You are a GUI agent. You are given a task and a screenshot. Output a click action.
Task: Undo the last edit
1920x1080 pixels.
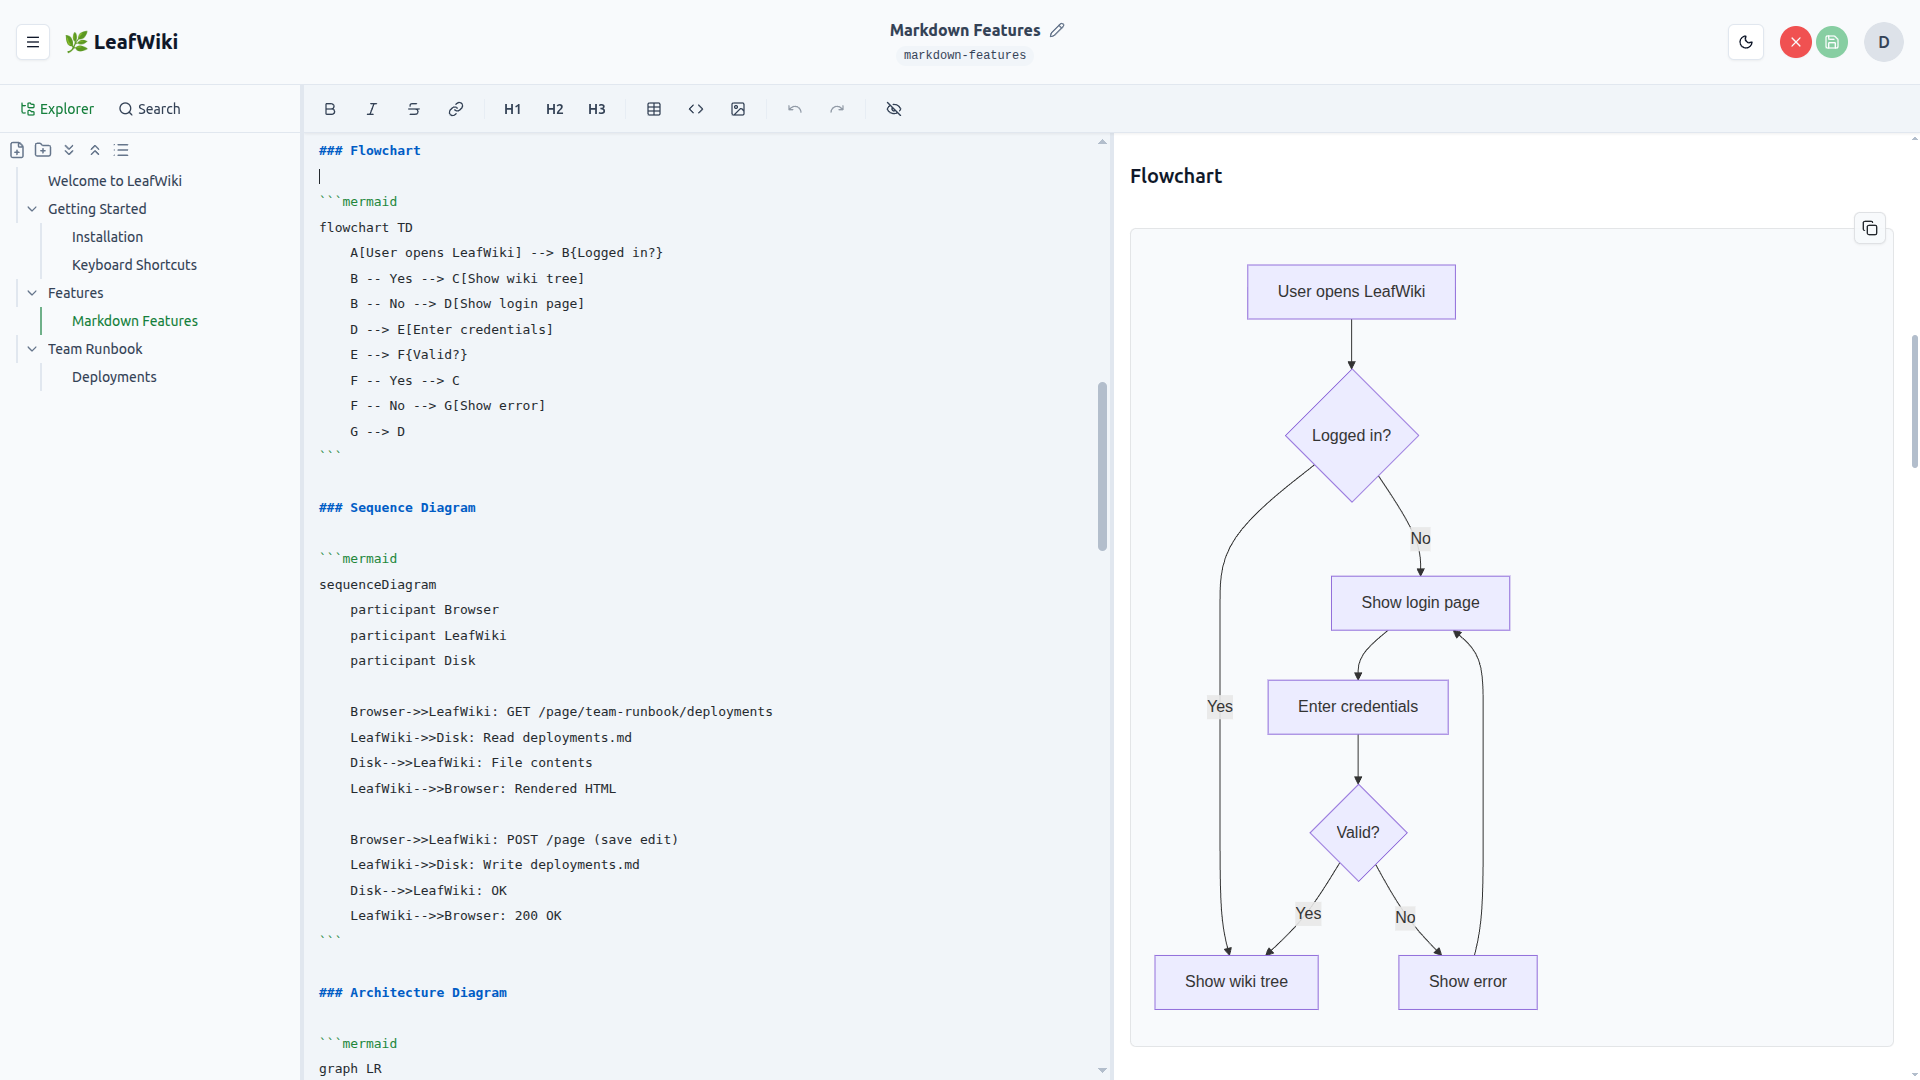[795, 109]
